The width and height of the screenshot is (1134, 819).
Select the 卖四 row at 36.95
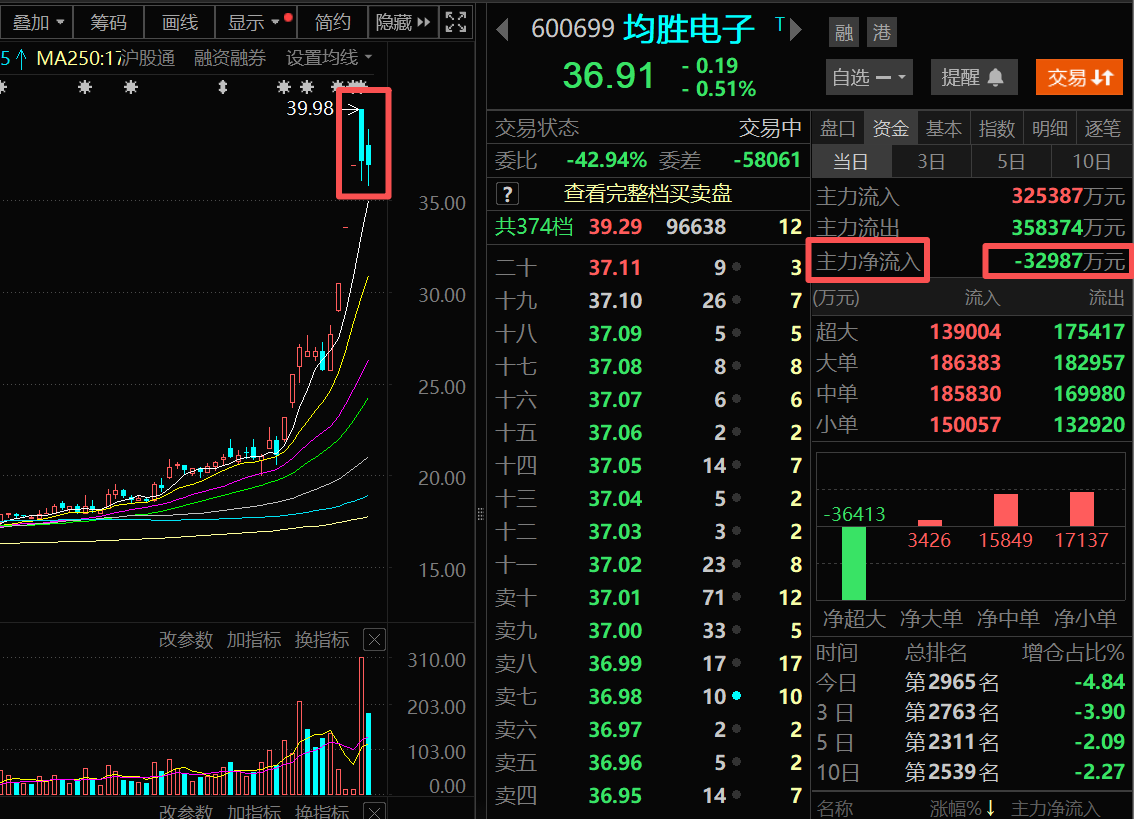click(649, 796)
